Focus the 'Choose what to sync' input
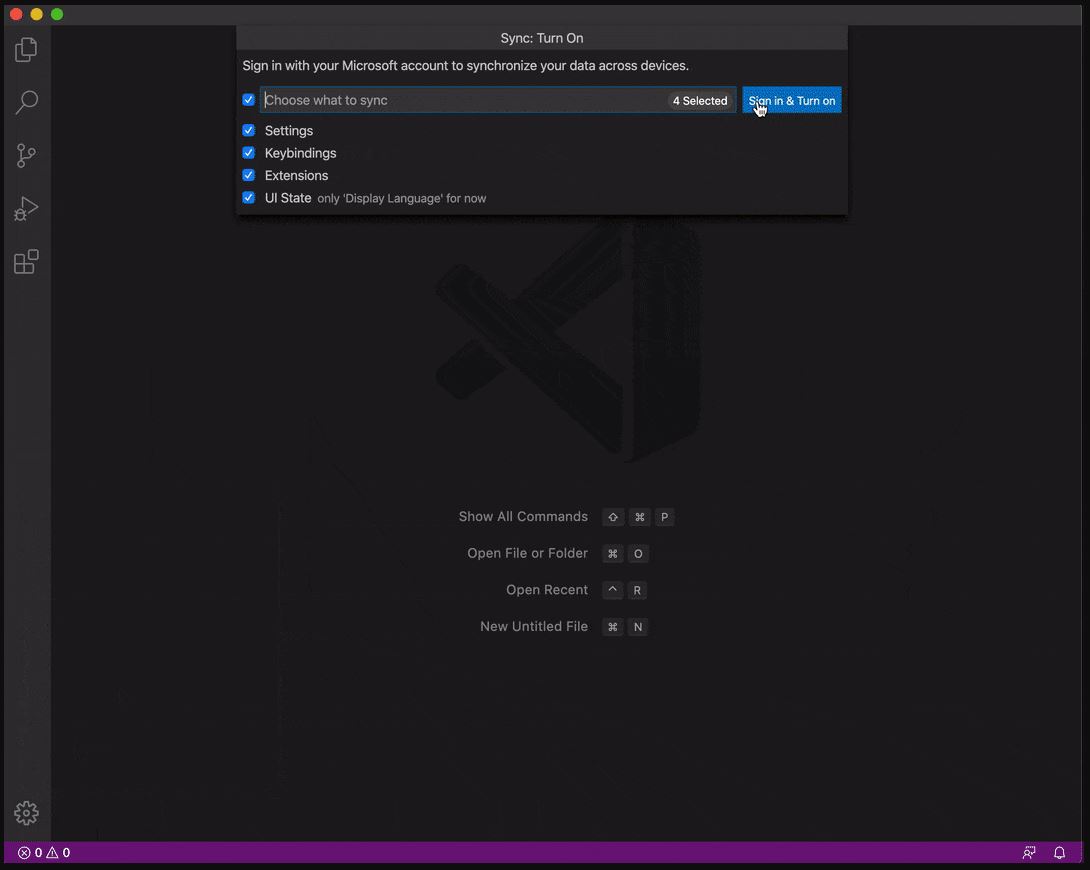 [x=498, y=100]
